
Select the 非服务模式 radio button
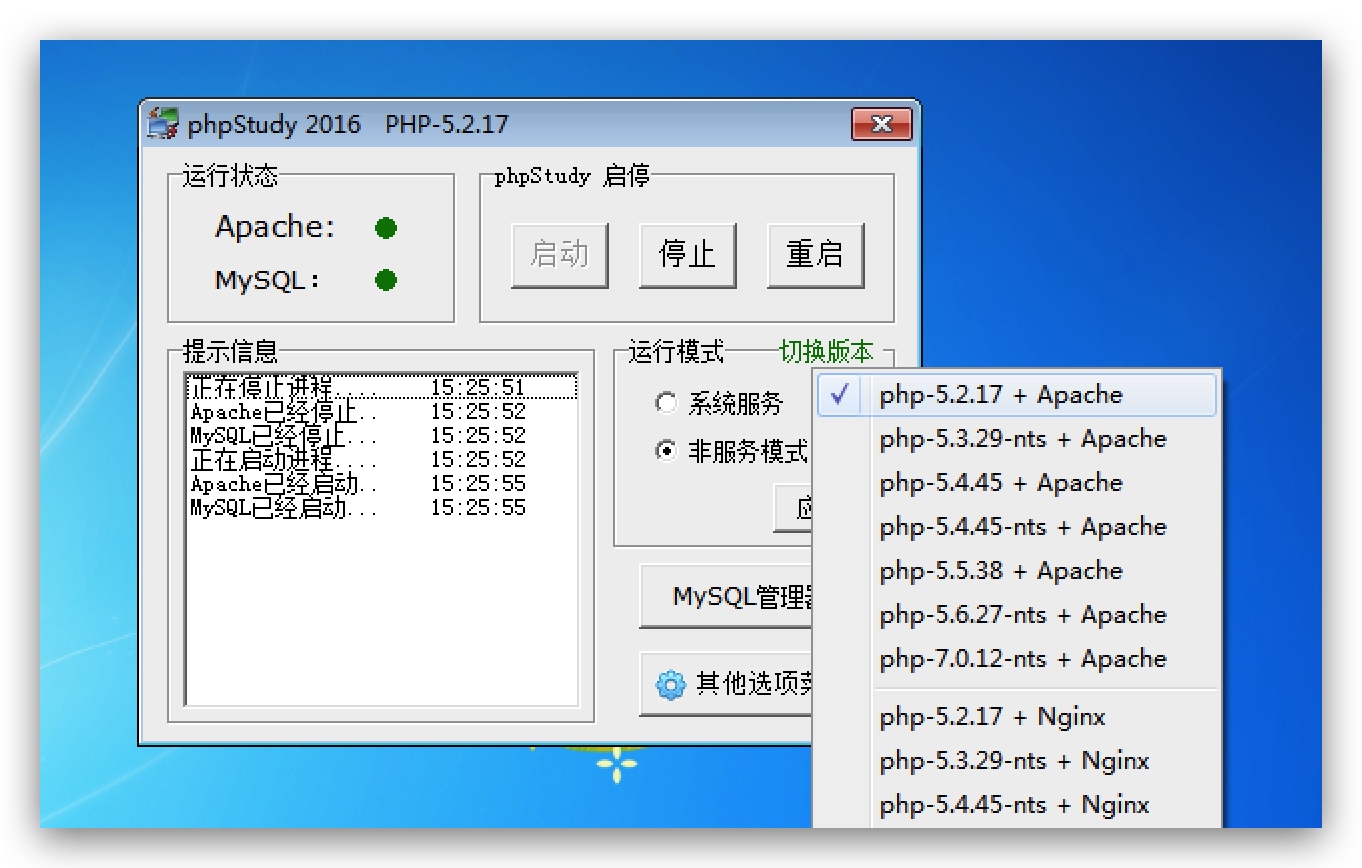(x=665, y=451)
